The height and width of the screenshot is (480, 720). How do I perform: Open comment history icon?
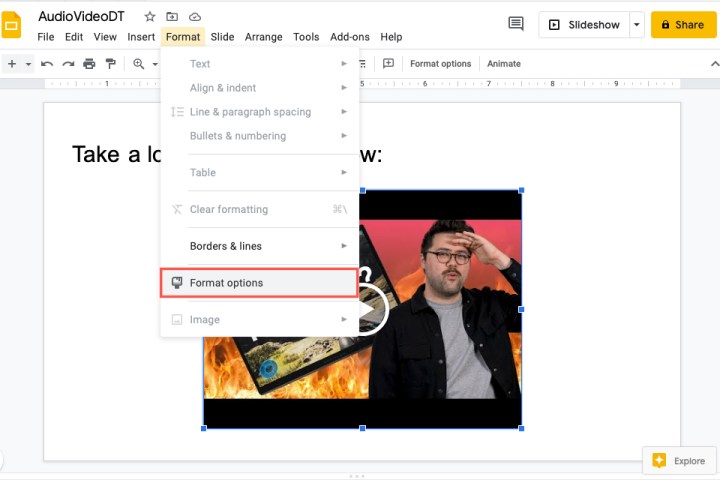tap(516, 24)
